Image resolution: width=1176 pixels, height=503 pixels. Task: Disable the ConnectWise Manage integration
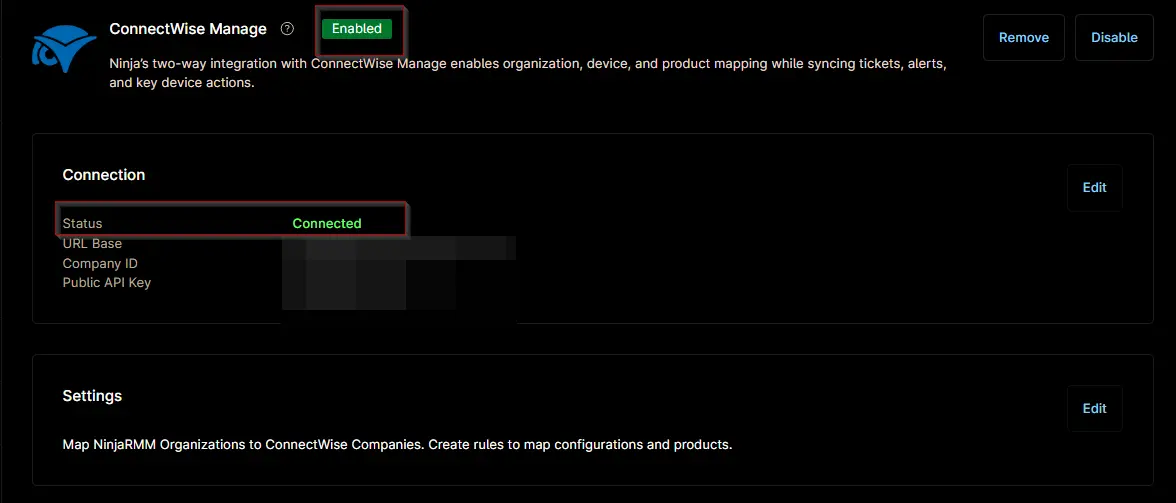pyautogui.click(x=1114, y=37)
